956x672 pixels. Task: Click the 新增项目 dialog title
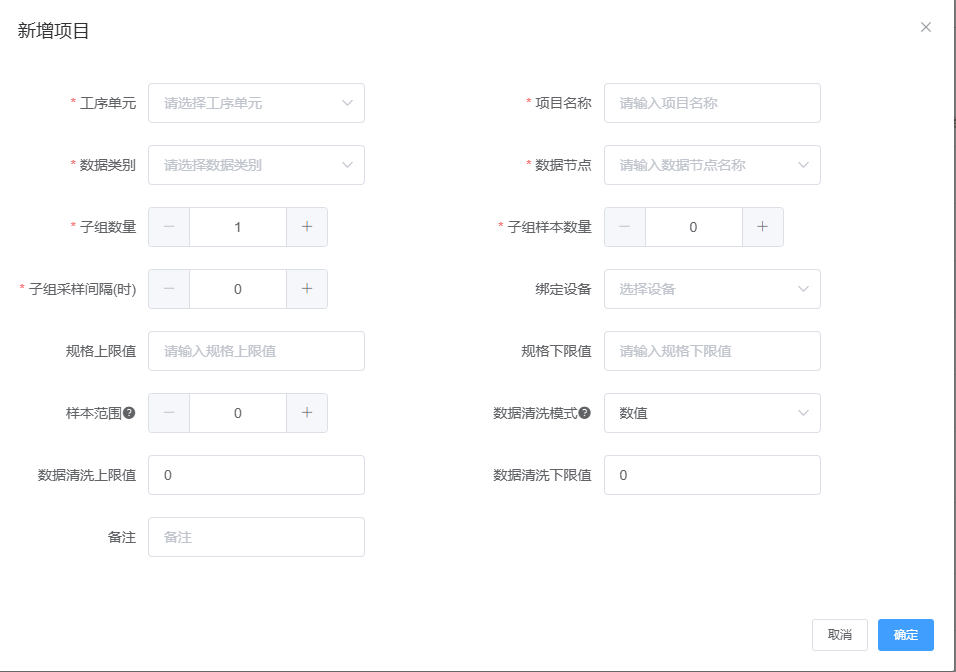[54, 30]
